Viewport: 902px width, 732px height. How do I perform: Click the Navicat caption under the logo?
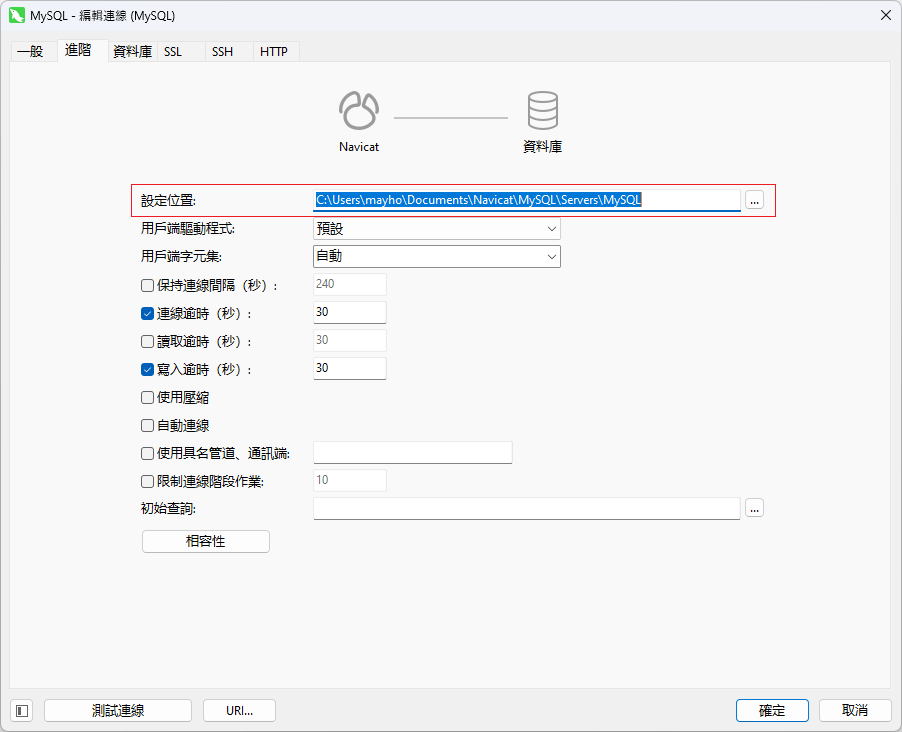[359, 147]
